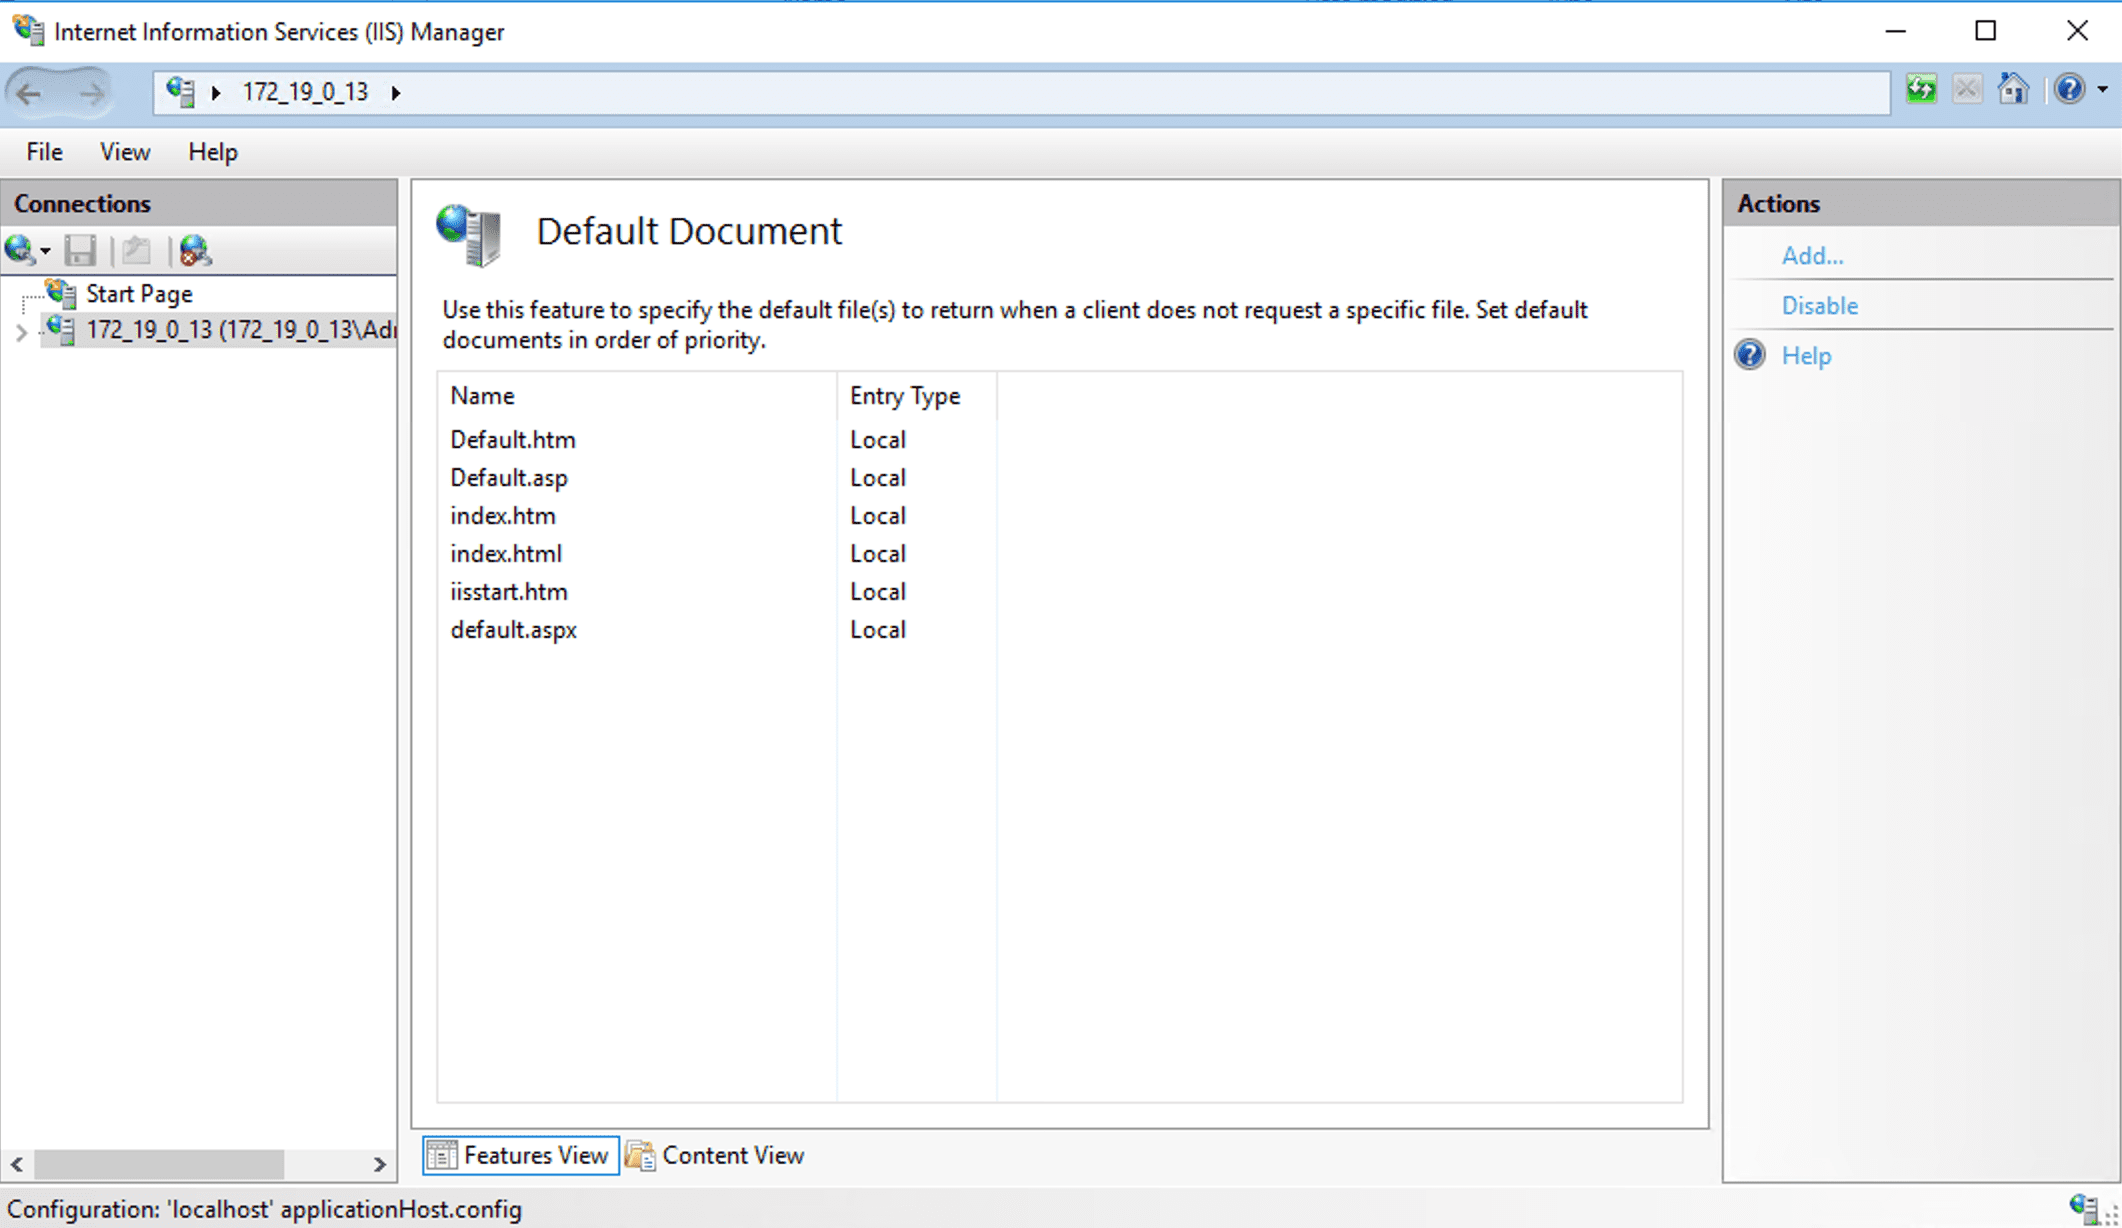
Task: Switch to the Content View tab
Action: tap(717, 1156)
